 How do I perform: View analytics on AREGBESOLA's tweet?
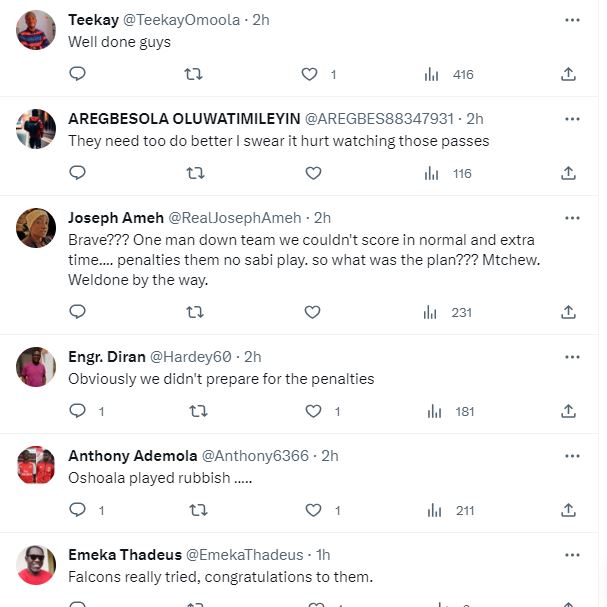432,173
